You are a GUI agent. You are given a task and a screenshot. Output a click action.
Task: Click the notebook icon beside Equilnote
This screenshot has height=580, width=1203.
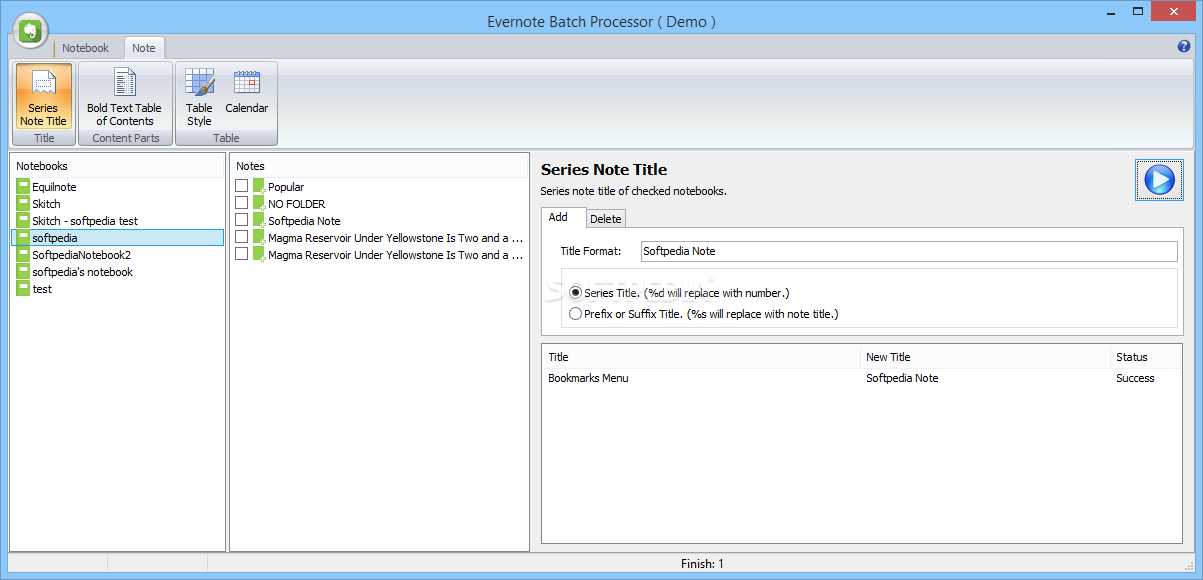23,187
